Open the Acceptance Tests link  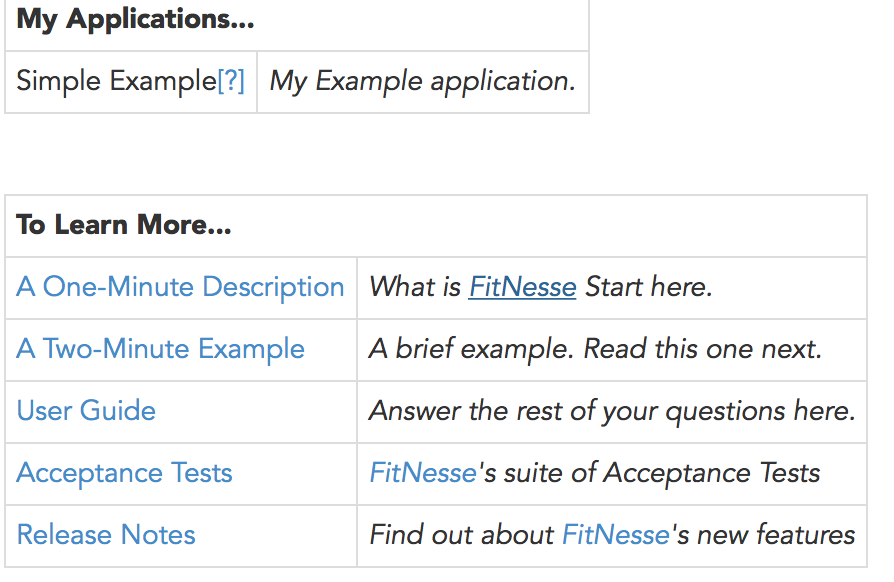[x=124, y=473]
